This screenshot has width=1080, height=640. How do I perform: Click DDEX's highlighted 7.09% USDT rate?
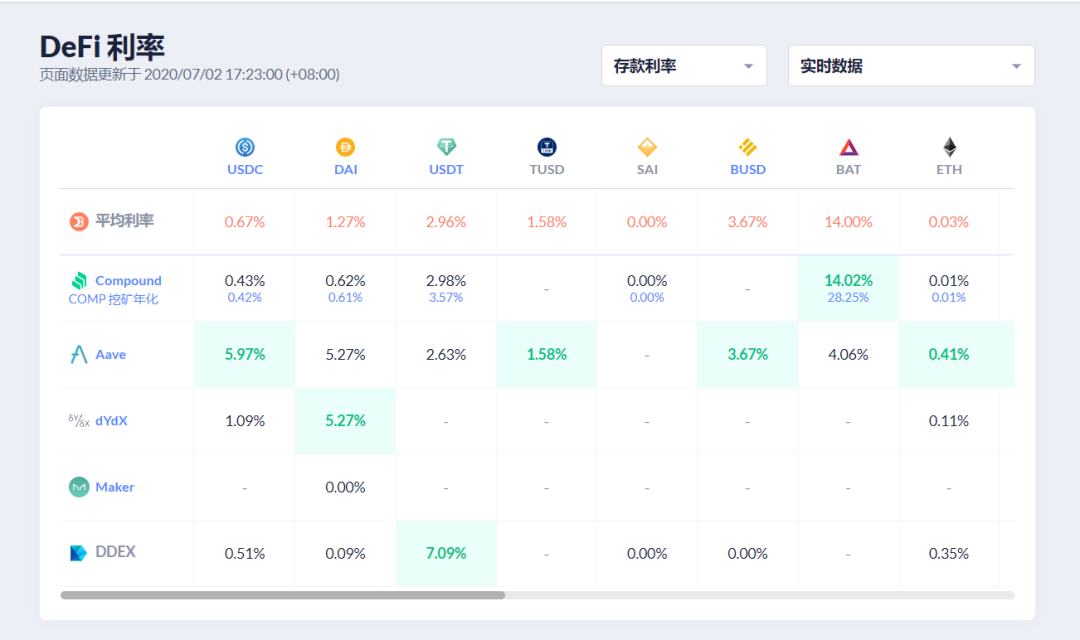point(446,553)
